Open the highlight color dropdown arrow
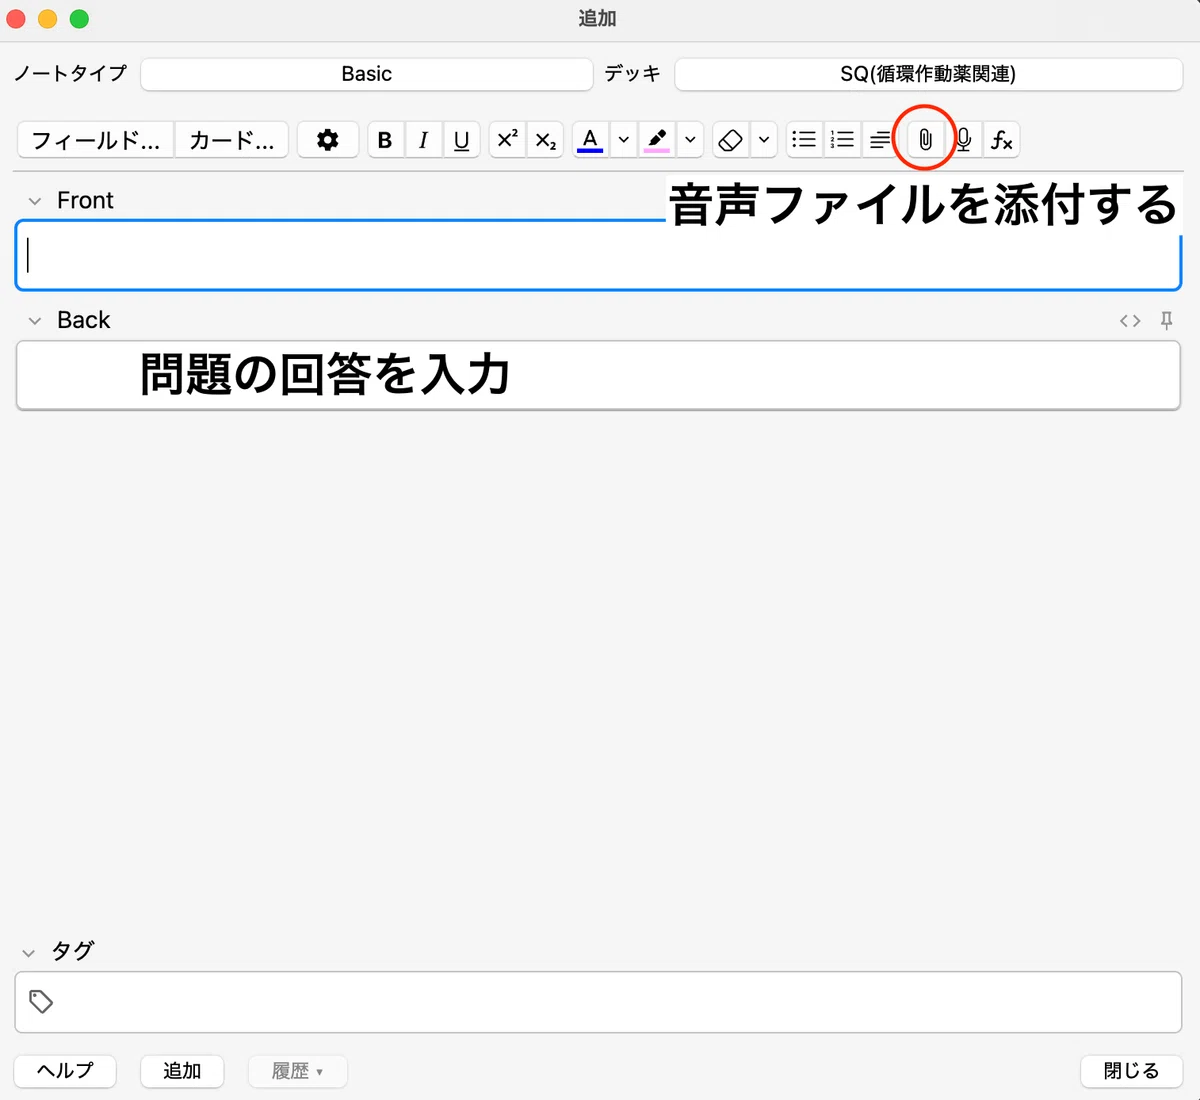This screenshot has width=1200, height=1100. tap(690, 140)
